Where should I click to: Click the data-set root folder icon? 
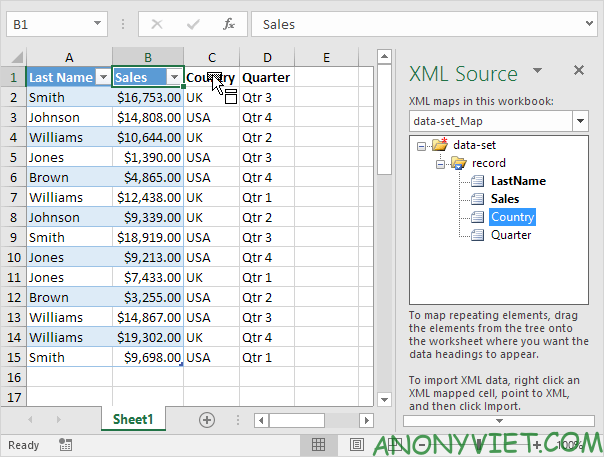(439, 145)
